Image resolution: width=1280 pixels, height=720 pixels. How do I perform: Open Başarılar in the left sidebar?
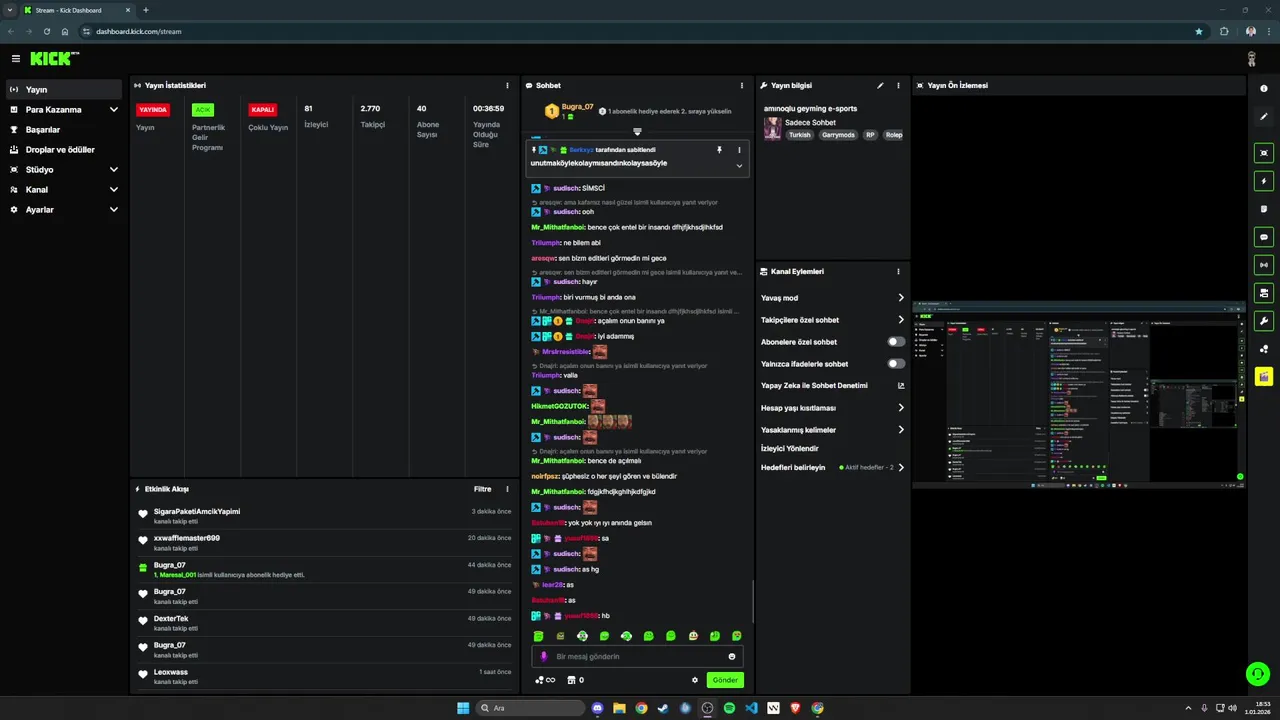[x=64, y=130]
